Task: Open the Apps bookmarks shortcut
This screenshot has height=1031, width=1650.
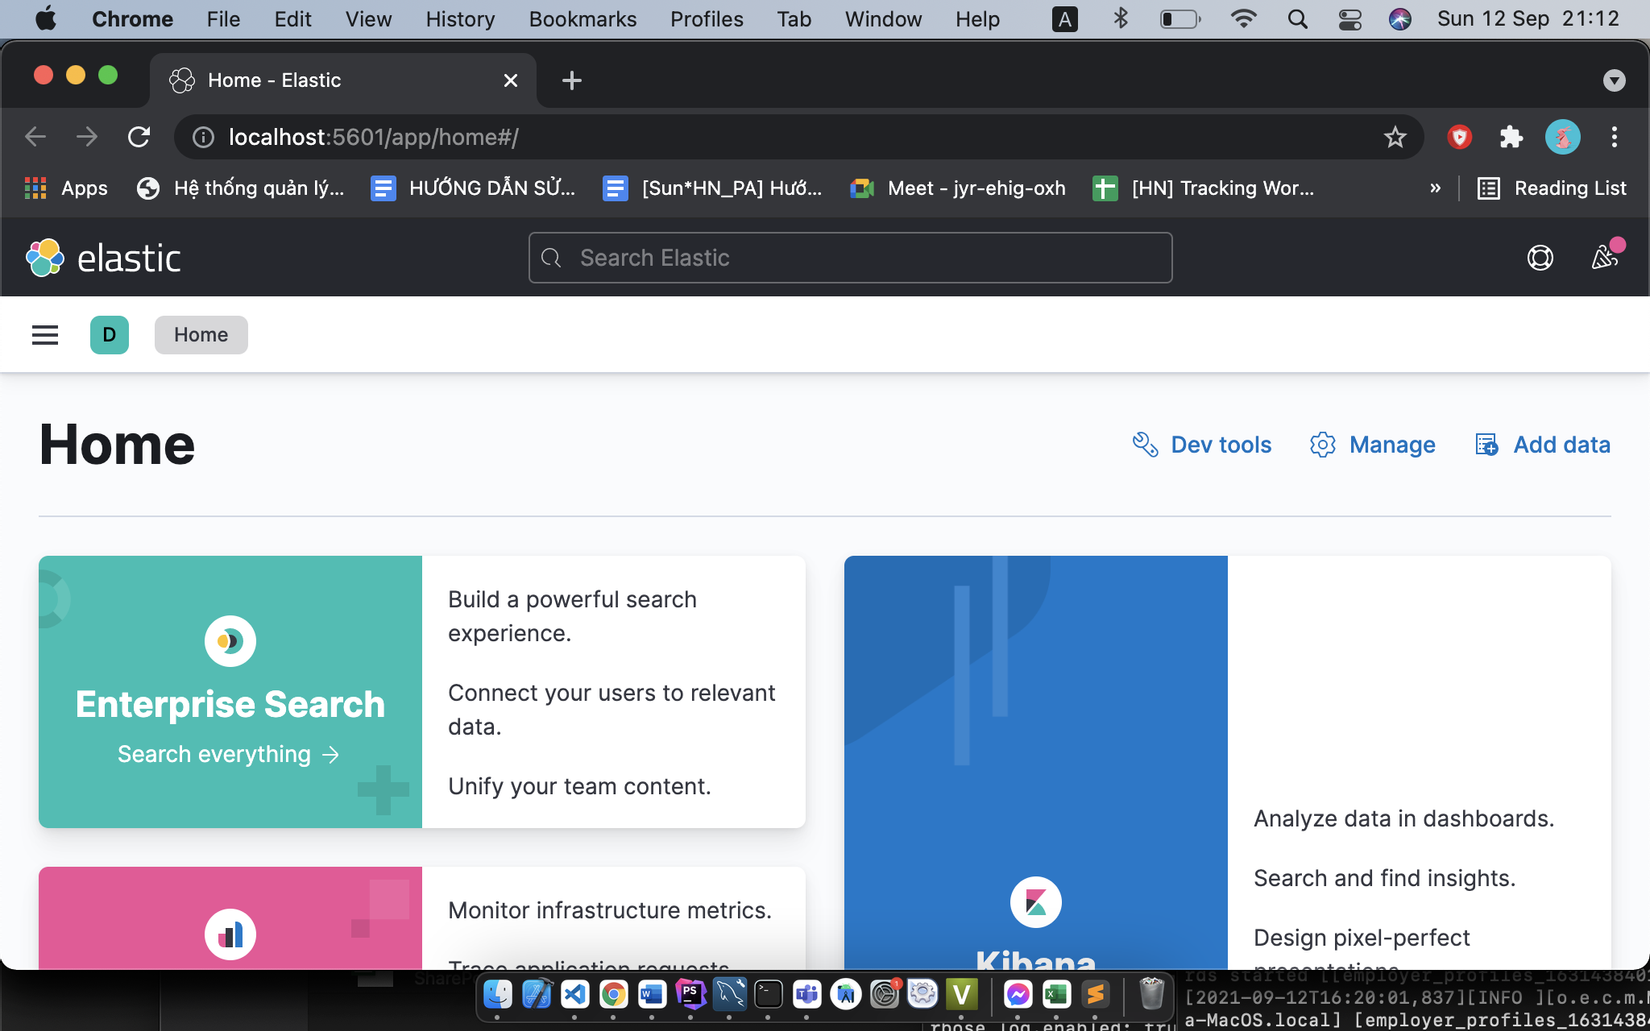Action: [x=66, y=188]
